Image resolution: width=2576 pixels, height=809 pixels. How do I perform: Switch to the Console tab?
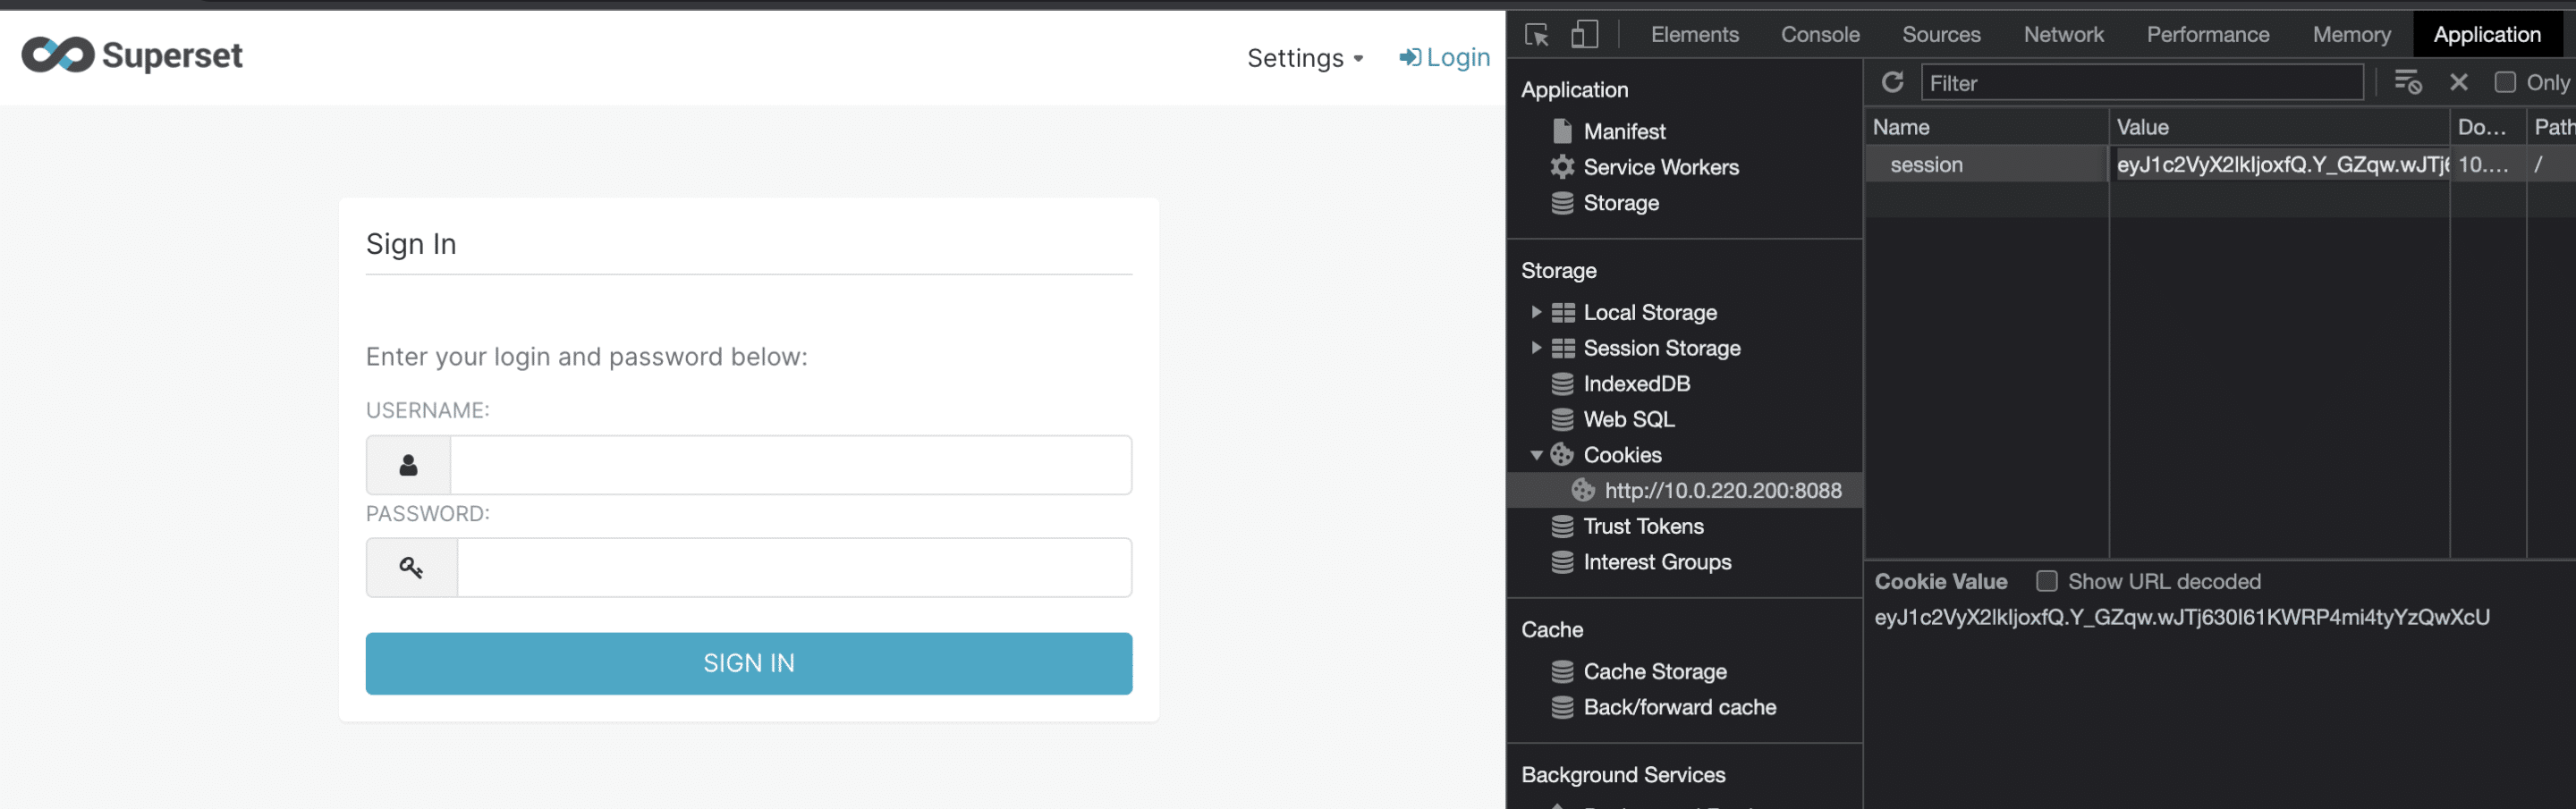click(1819, 35)
